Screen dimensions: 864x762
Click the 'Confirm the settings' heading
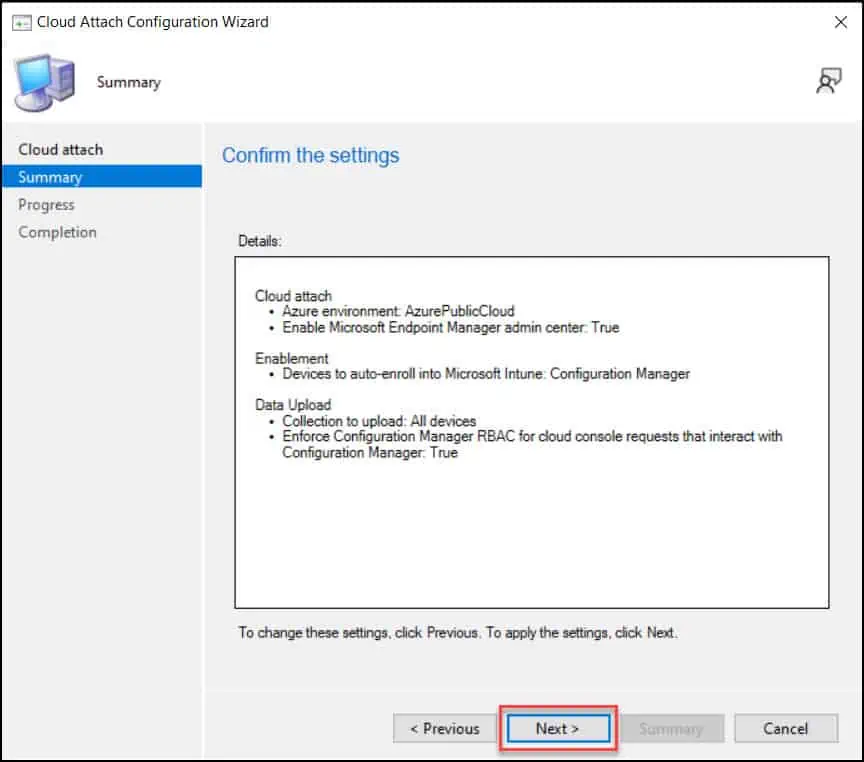pos(310,155)
